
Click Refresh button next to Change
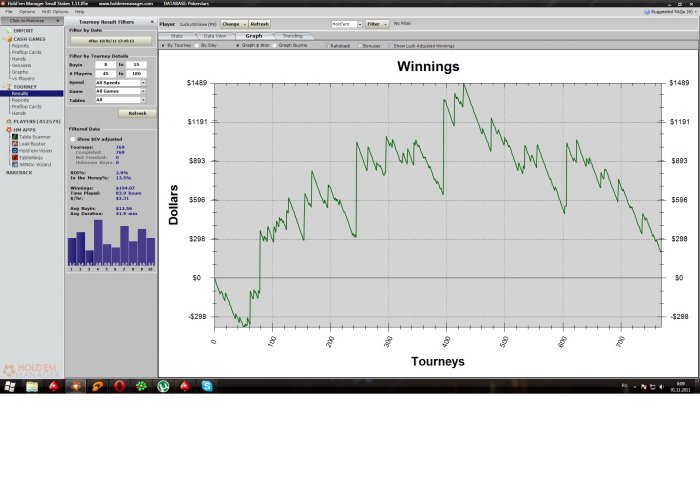tap(259, 24)
